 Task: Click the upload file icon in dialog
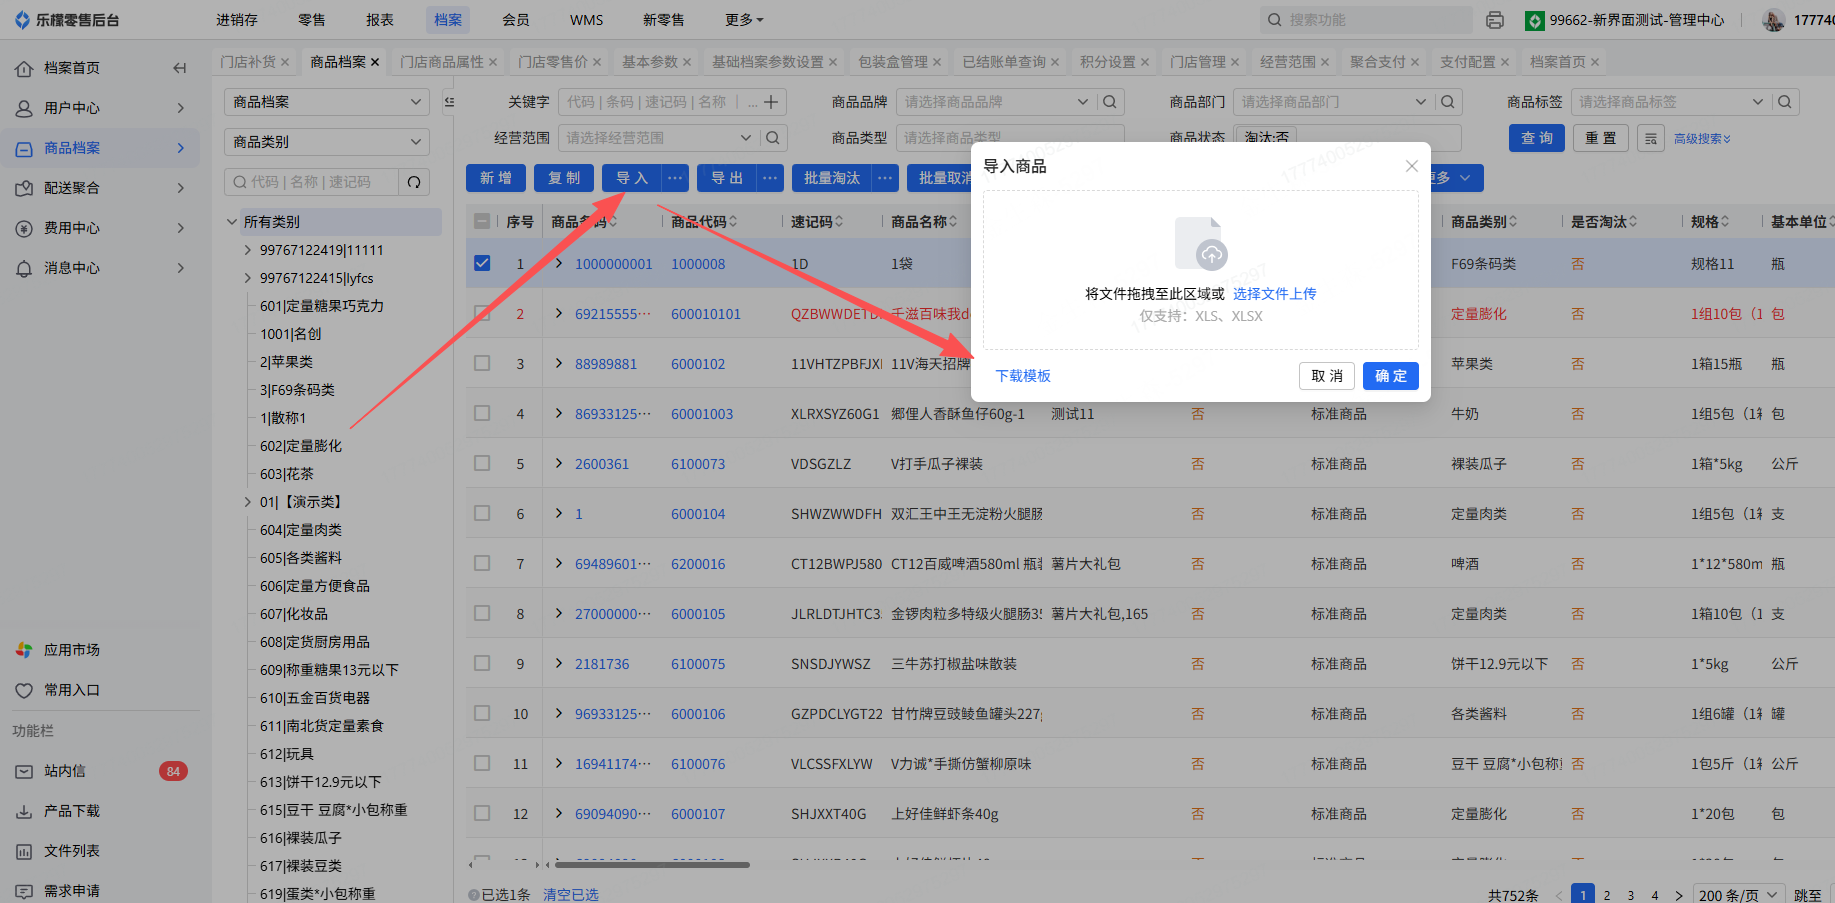[1200, 243]
